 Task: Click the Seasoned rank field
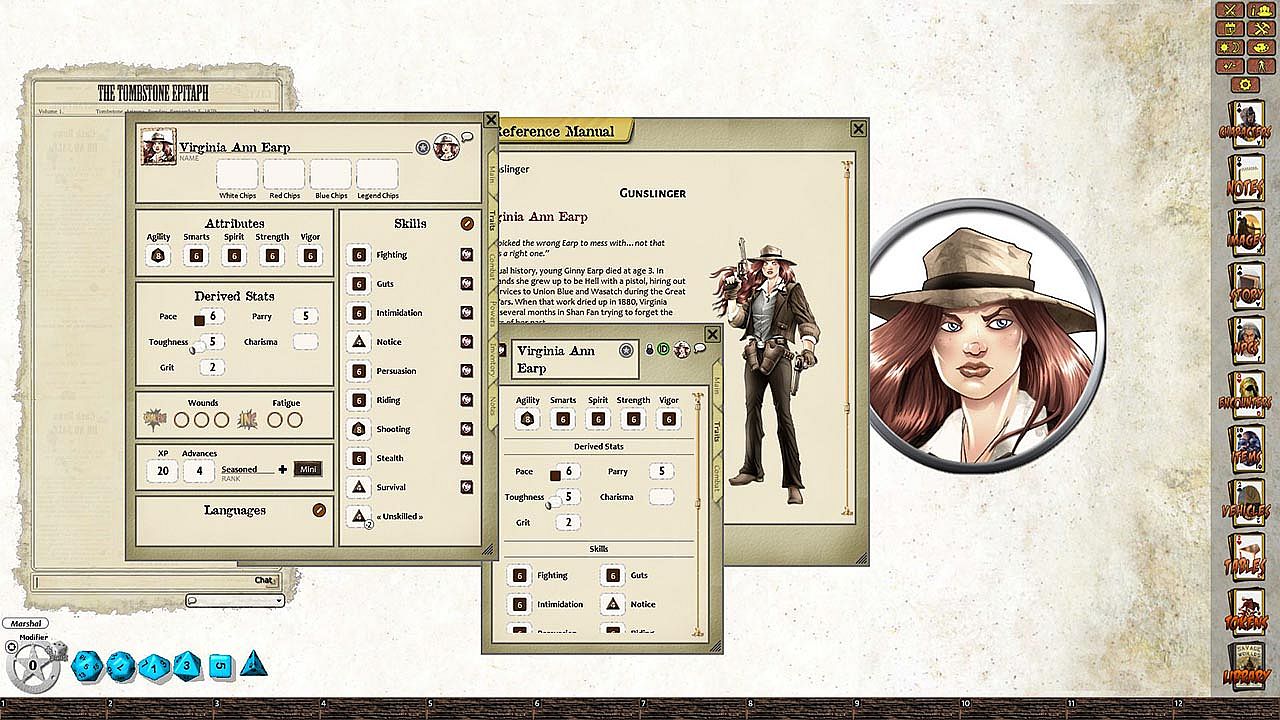click(x=247, y=470)
